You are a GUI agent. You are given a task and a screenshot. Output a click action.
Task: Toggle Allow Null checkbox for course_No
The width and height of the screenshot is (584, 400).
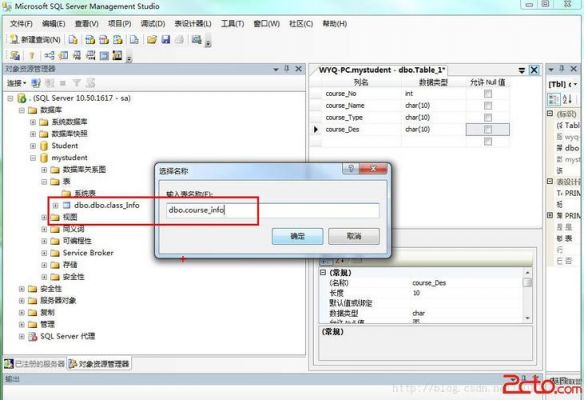pos(488,94)
